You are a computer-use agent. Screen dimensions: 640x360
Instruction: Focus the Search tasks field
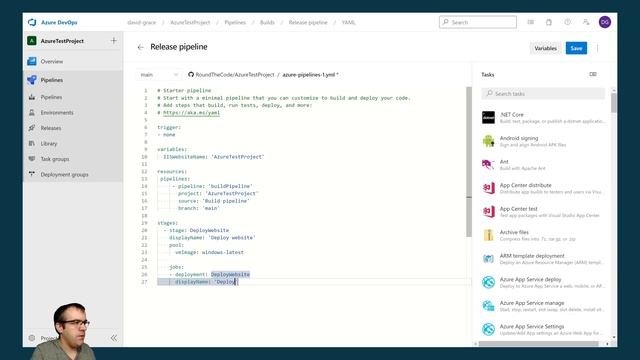(x=543, y=93)
